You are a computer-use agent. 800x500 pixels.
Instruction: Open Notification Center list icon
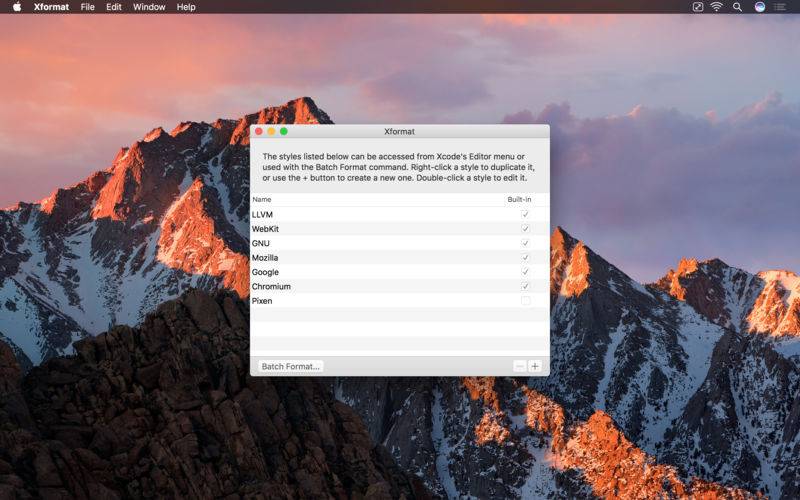[x=780, y=7]
